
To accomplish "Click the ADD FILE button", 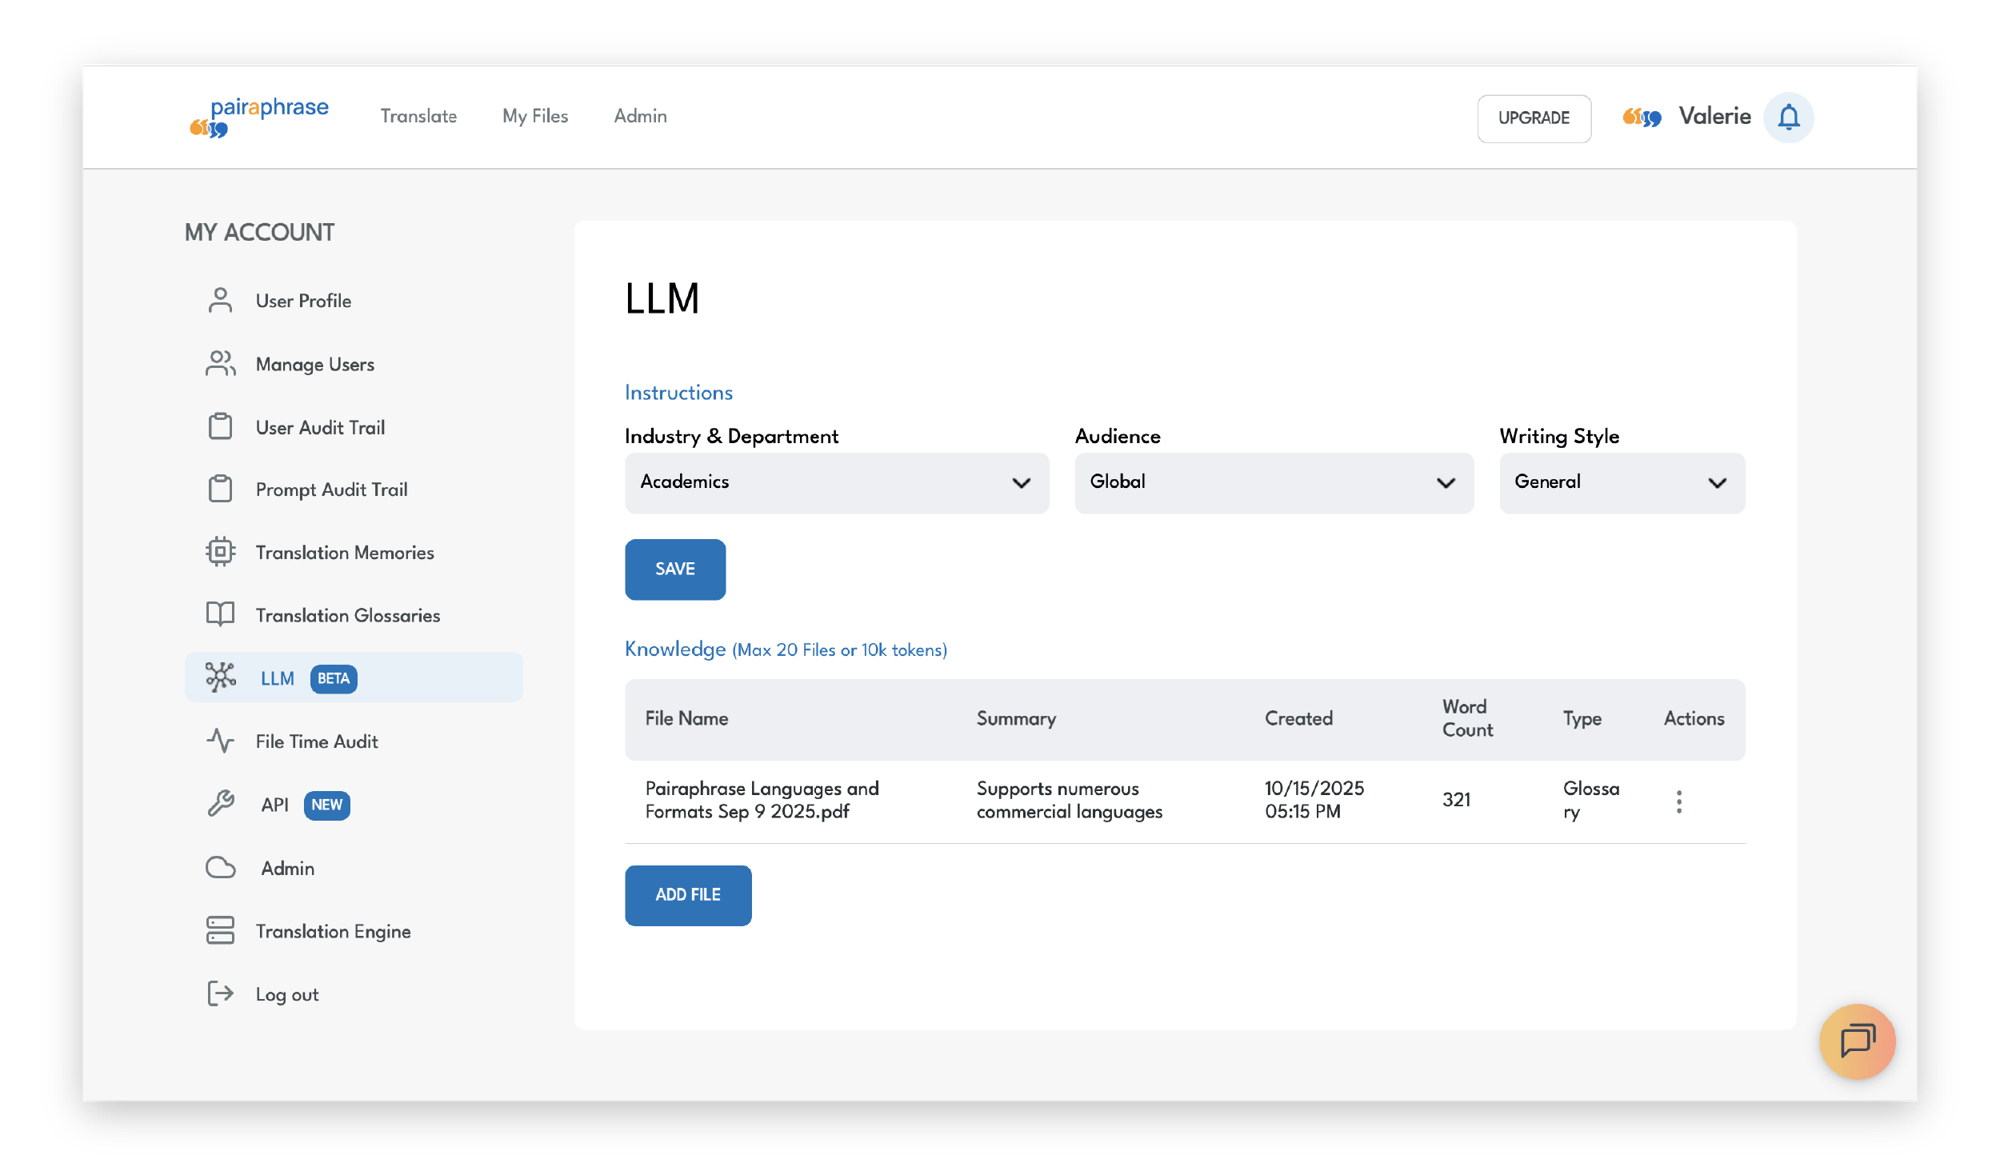I will coord(688,895).
